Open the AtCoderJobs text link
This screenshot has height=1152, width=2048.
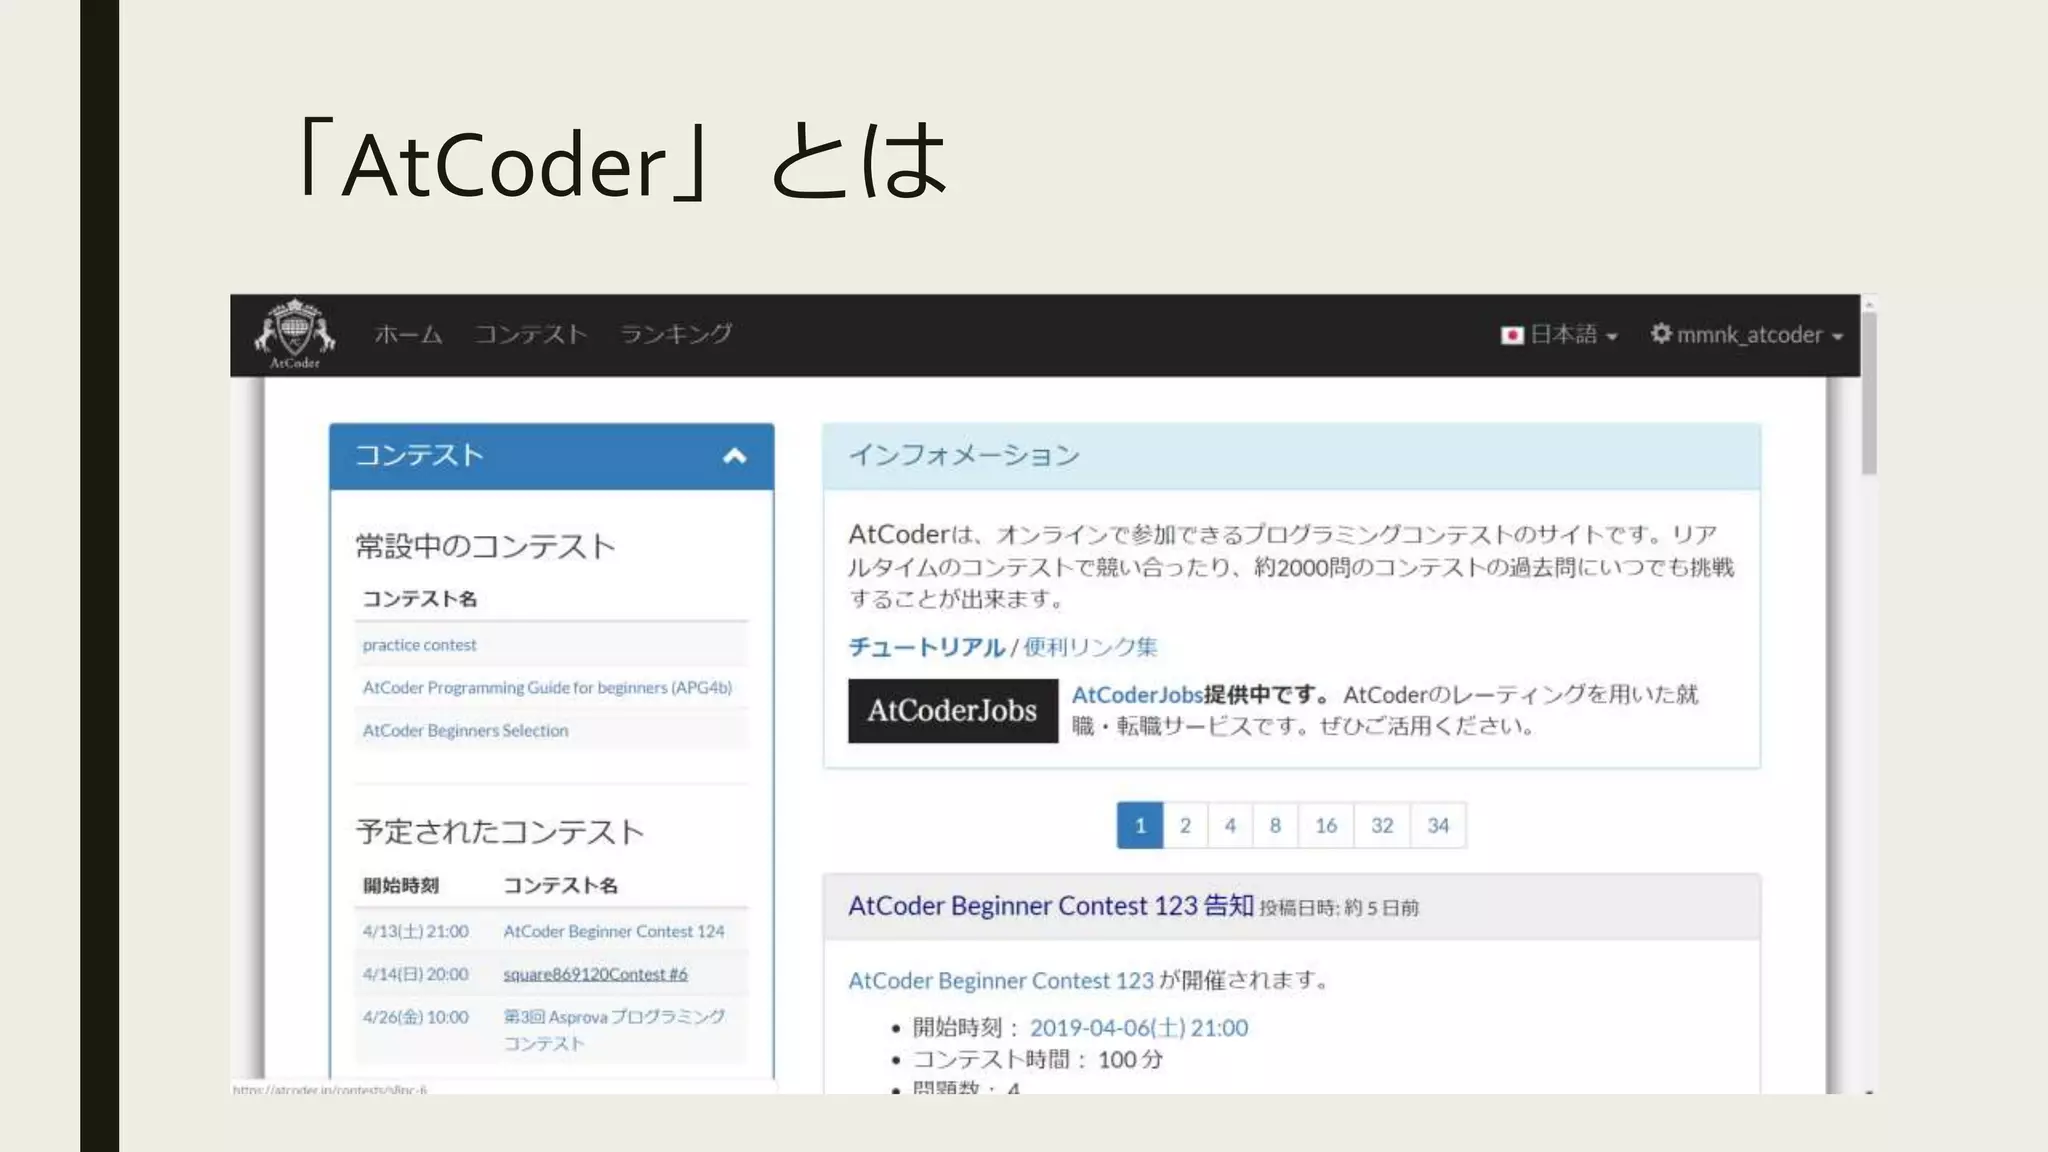point(1137,695)
